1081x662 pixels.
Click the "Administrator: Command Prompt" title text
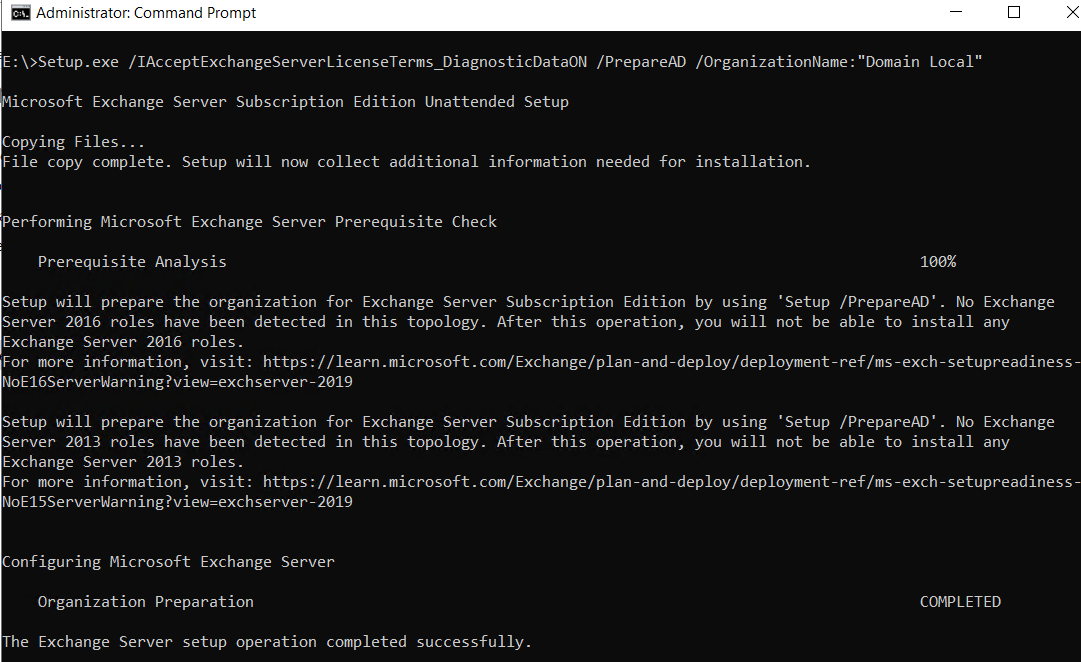pyautogui.click(x=146, y=13)
